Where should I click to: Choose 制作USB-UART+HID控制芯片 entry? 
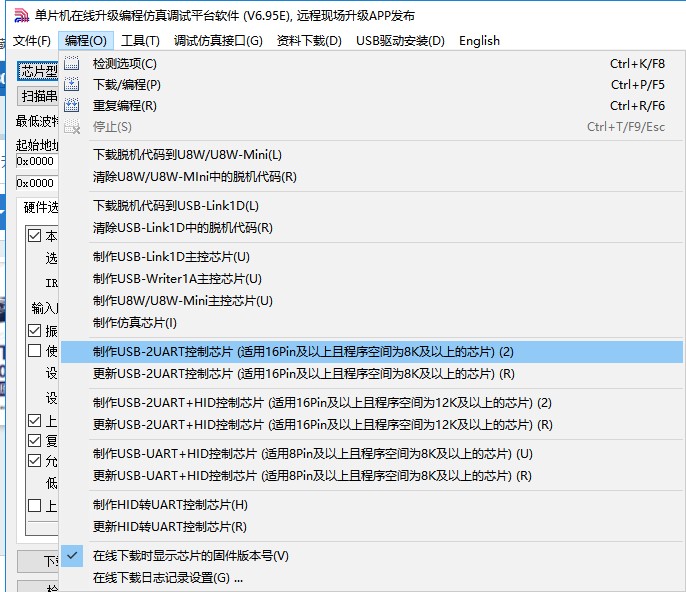click(x=372, y=454)
